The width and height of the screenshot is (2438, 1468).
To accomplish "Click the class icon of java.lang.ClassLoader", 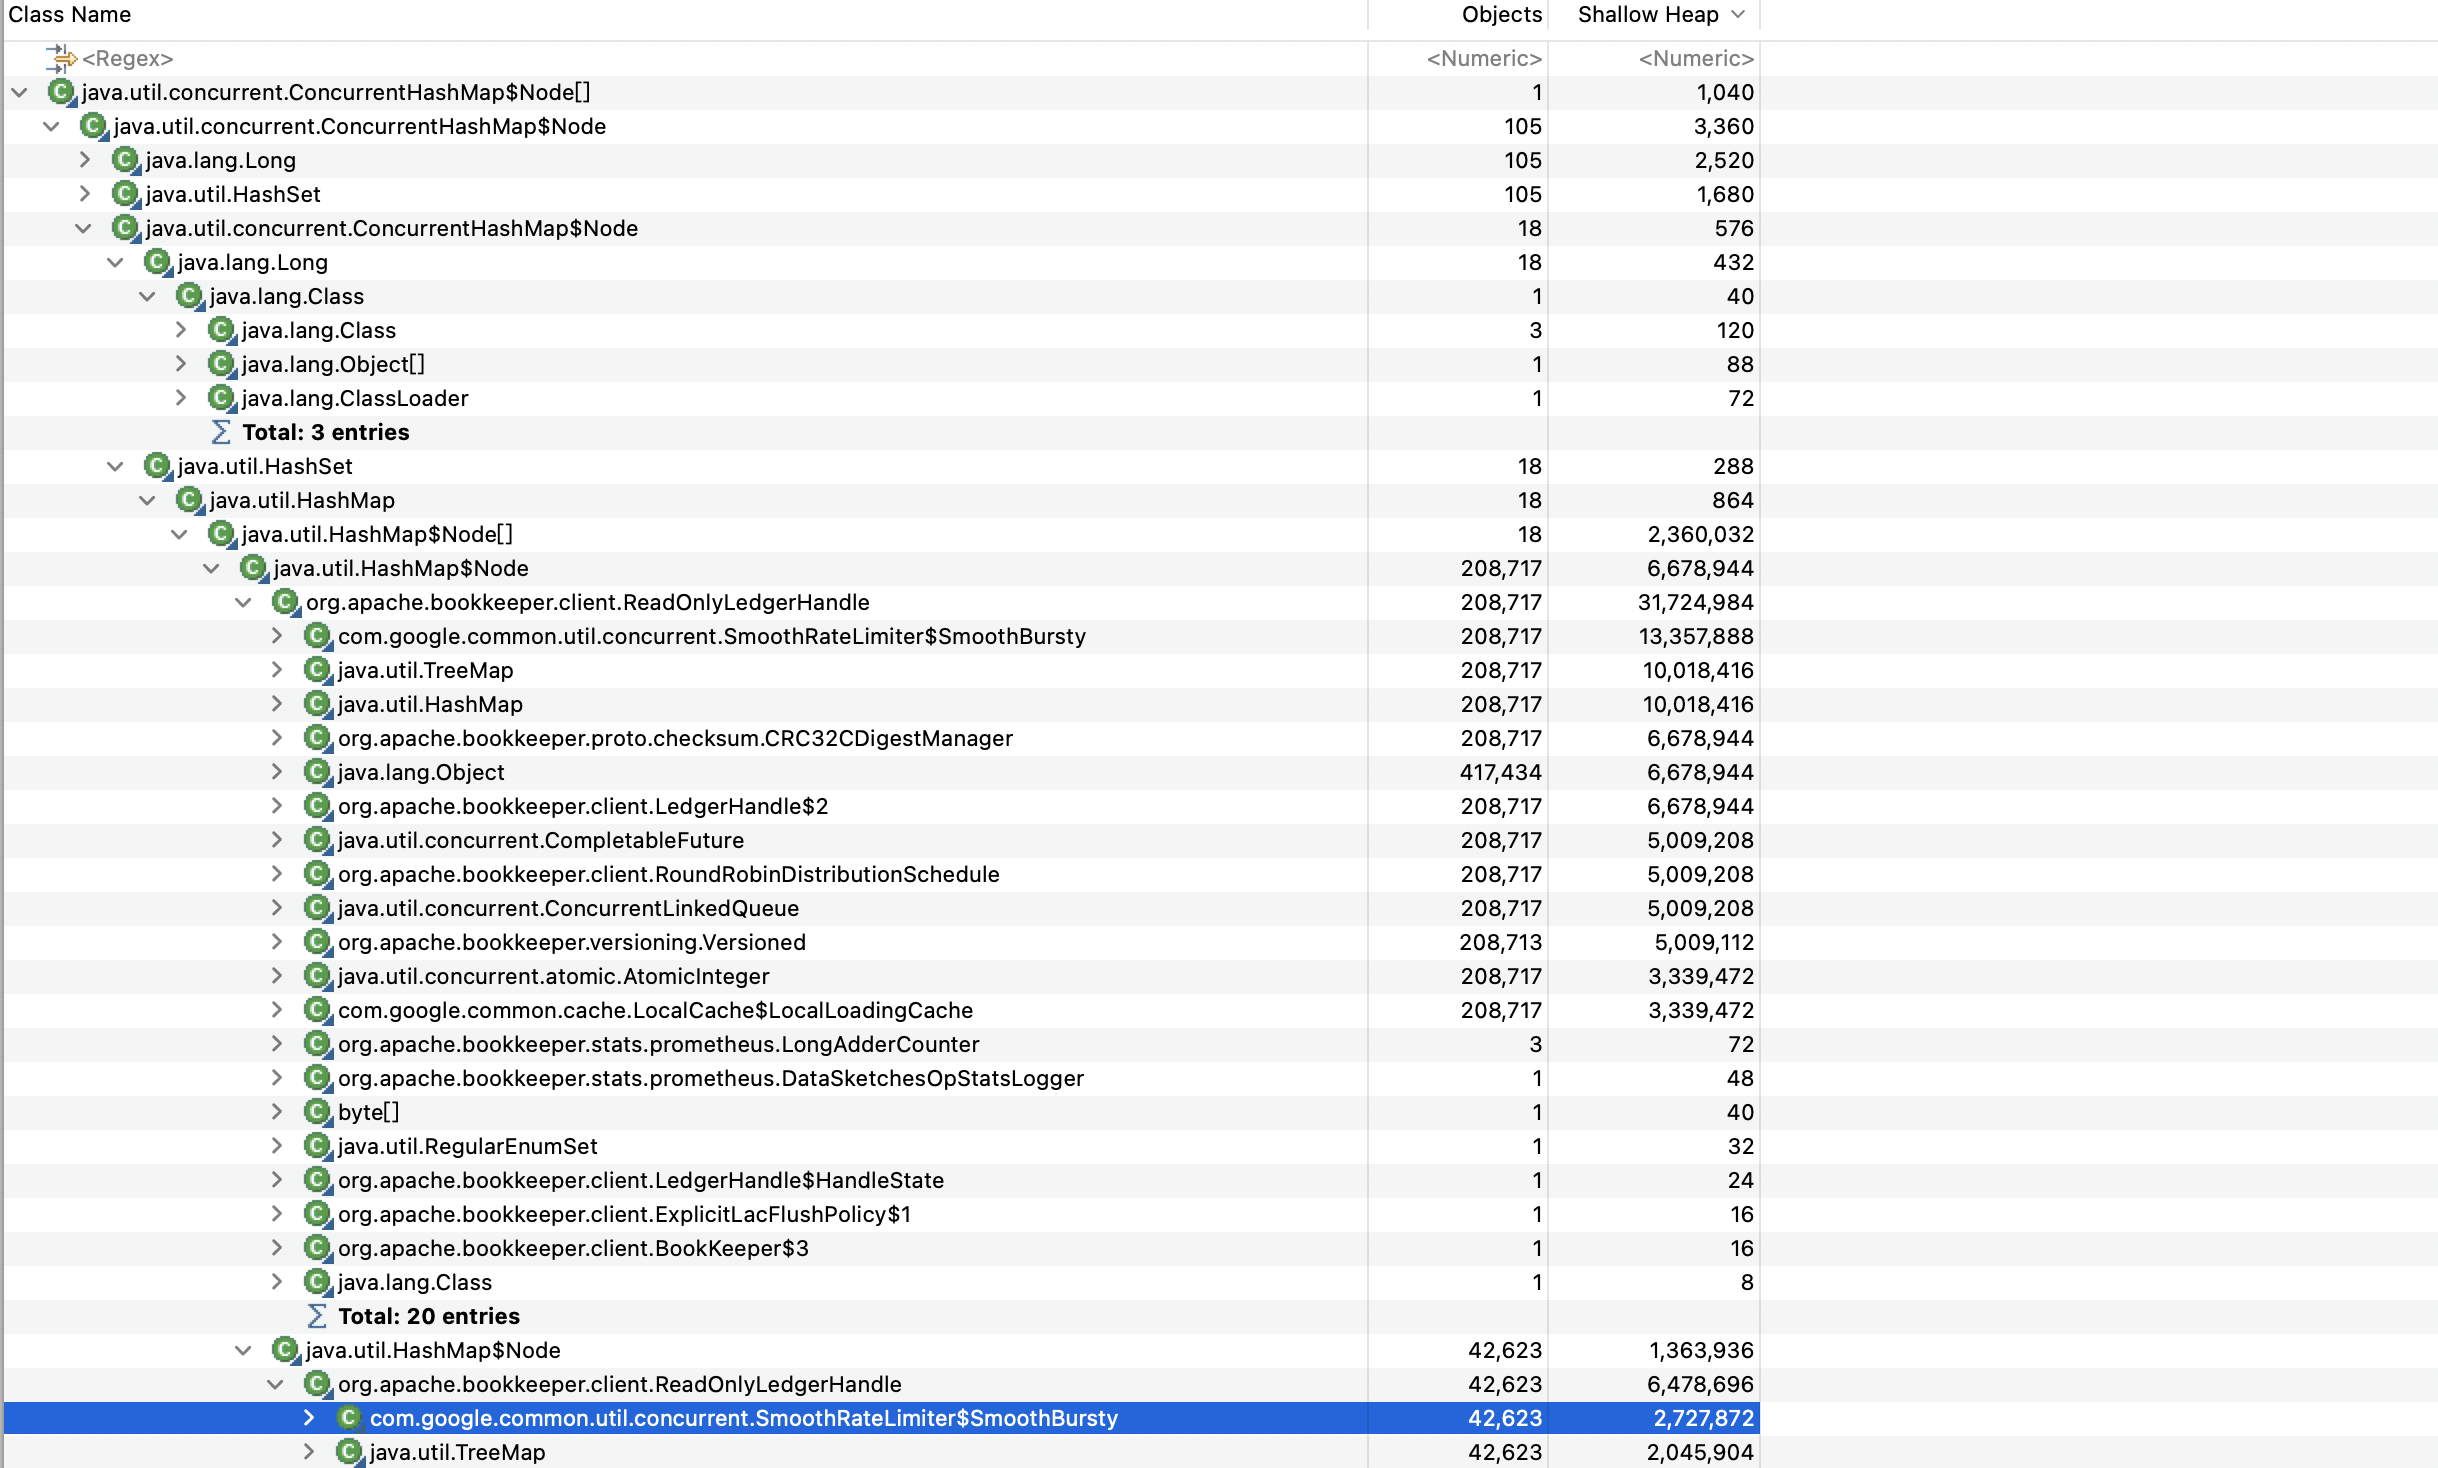I will 221,398.
